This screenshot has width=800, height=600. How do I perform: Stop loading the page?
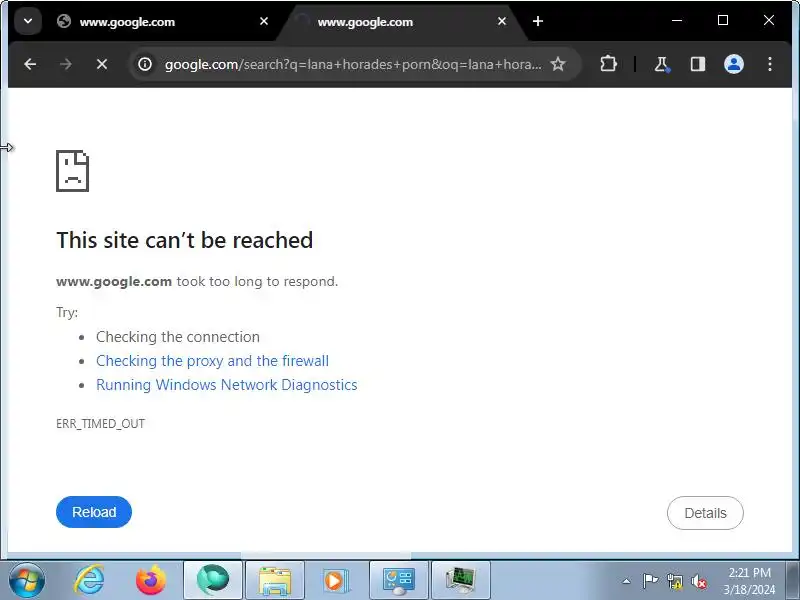102,64
